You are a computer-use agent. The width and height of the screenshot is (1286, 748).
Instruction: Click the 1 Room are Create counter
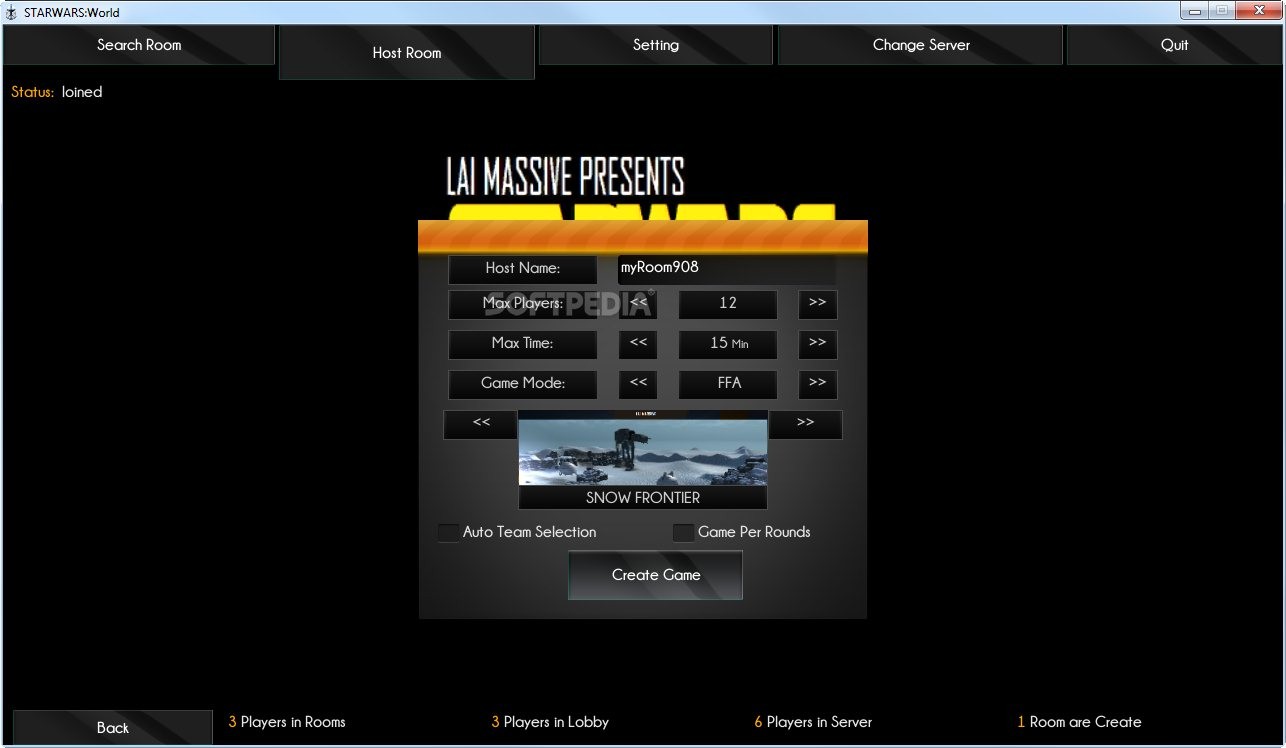(x=1079, y=722)
